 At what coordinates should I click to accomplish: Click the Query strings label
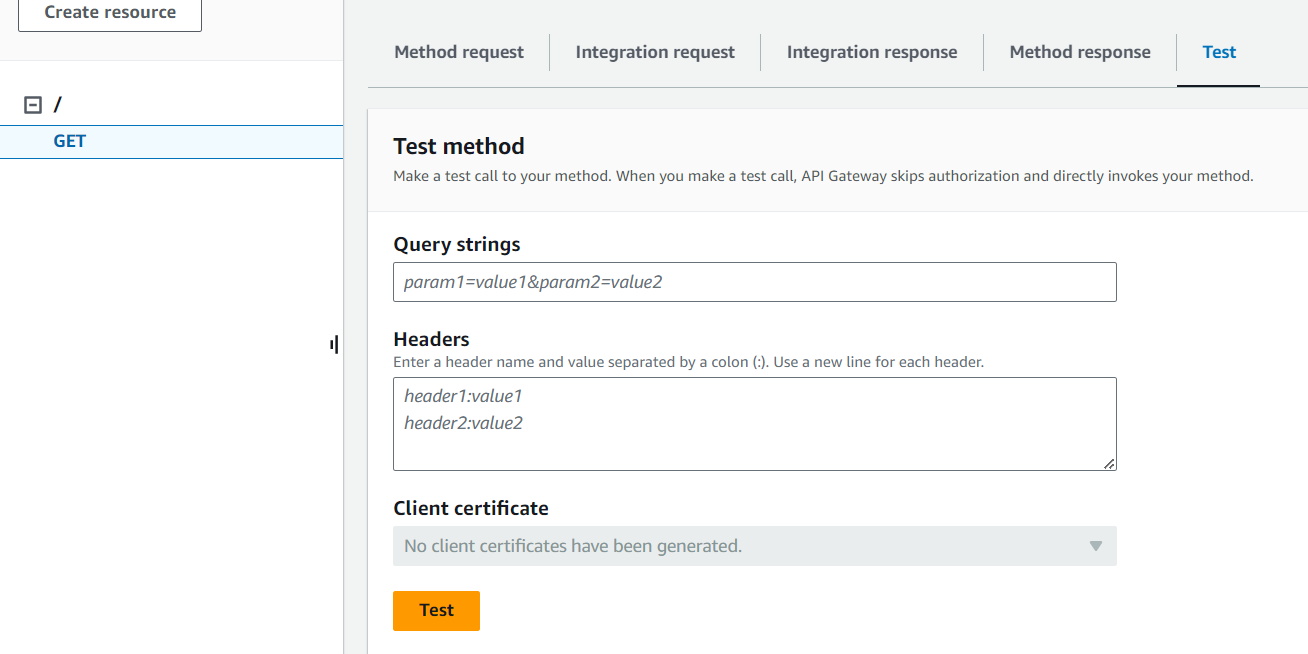[457, 244]
